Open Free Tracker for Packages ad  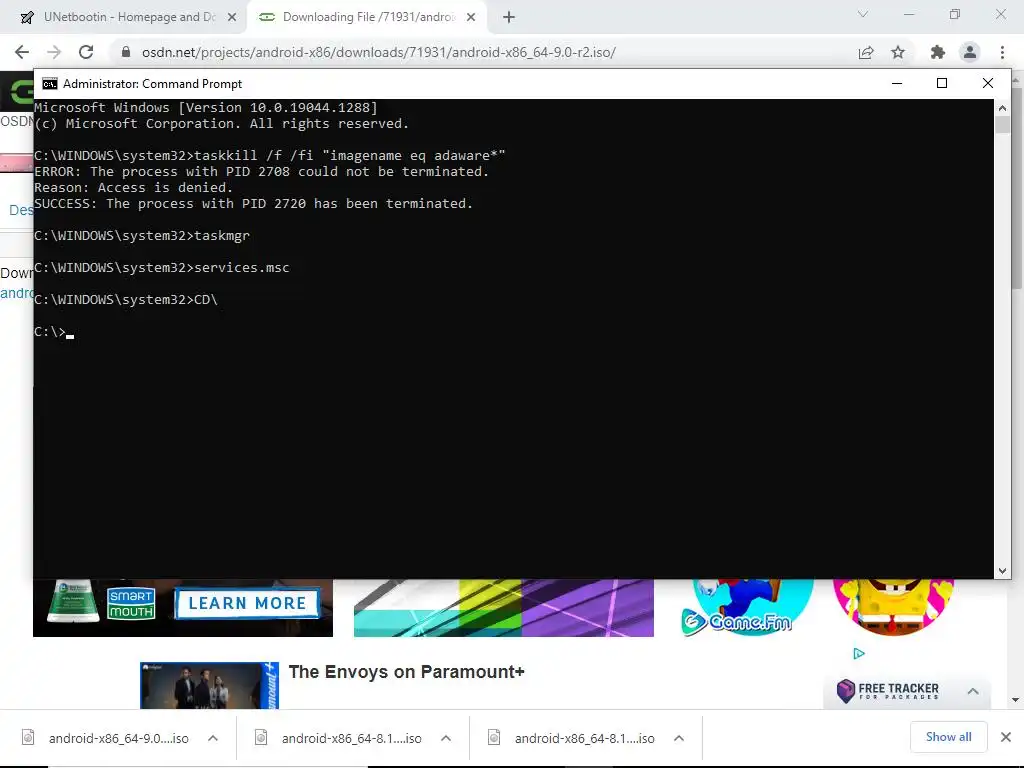888,691
